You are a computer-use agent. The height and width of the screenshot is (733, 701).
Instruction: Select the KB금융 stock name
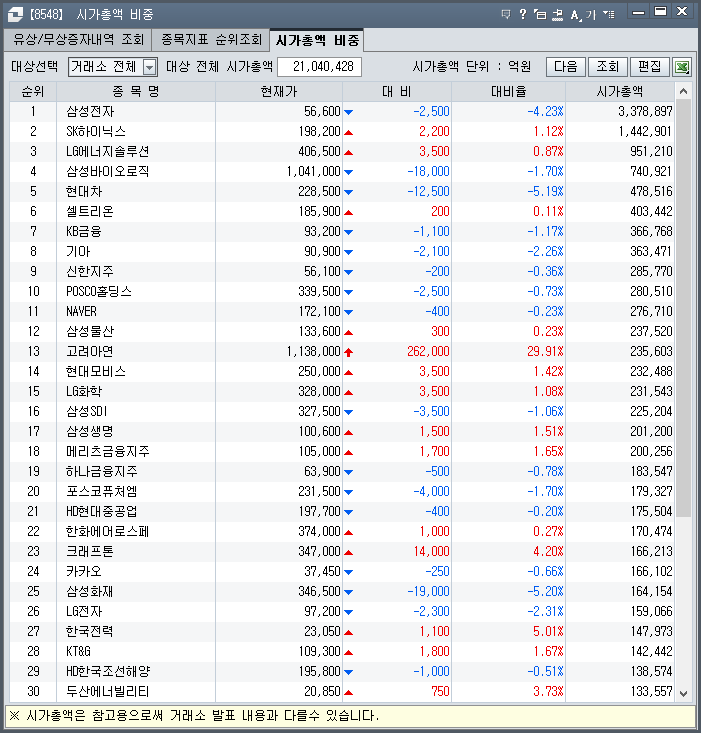point(84,232)
